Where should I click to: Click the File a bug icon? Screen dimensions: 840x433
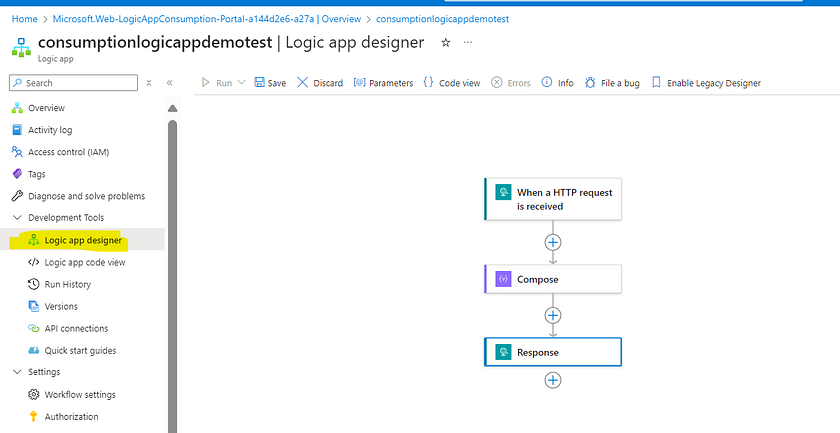(x=590, y=83)
